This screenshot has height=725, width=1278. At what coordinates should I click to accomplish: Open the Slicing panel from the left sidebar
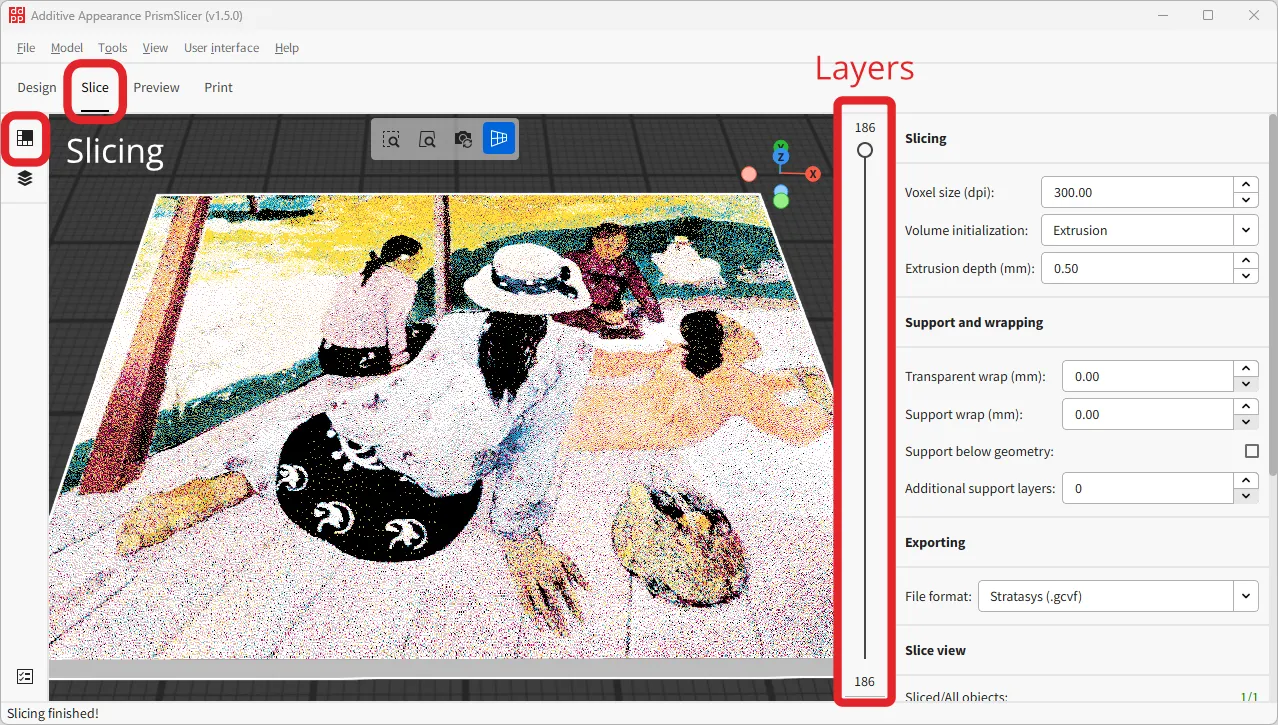point(25,140)
